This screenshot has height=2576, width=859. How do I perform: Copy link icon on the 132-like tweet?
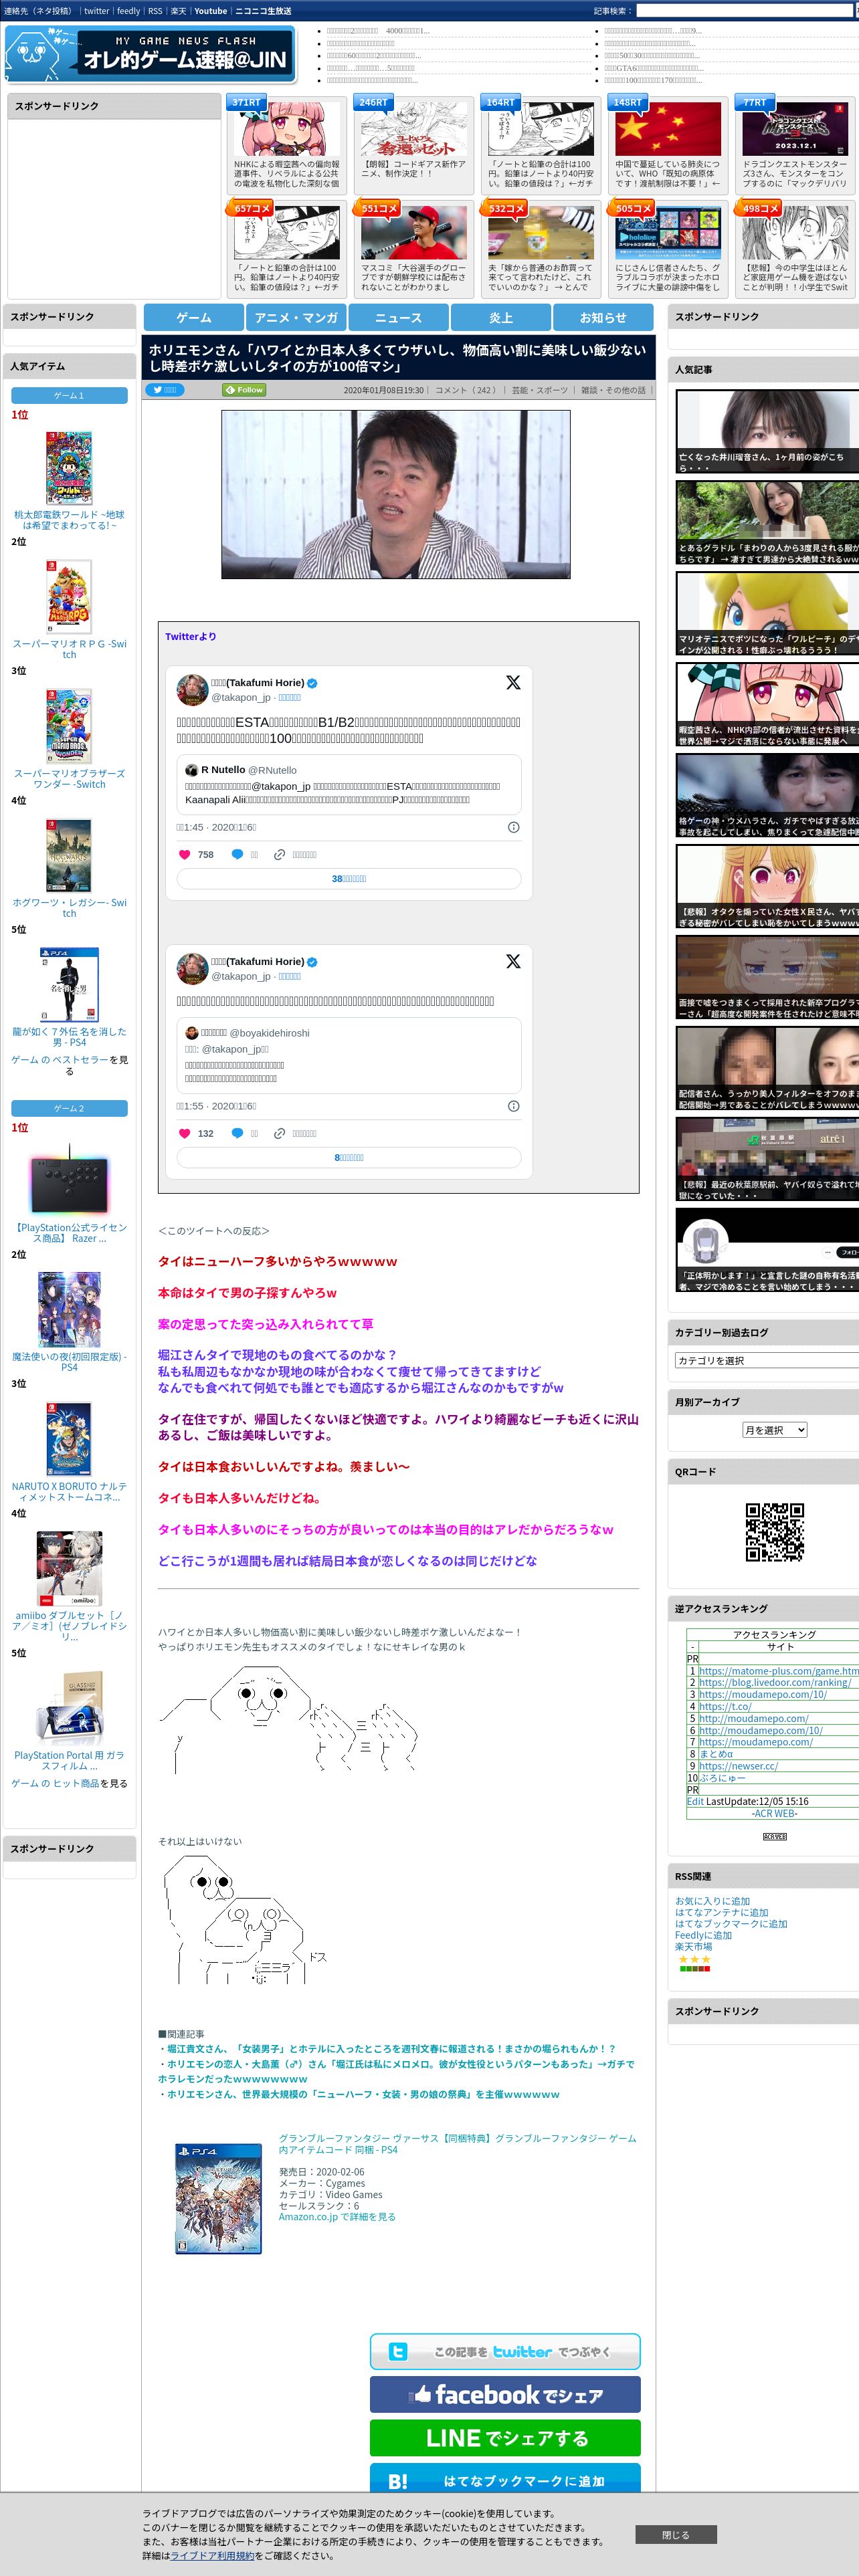click(280, 1133)
